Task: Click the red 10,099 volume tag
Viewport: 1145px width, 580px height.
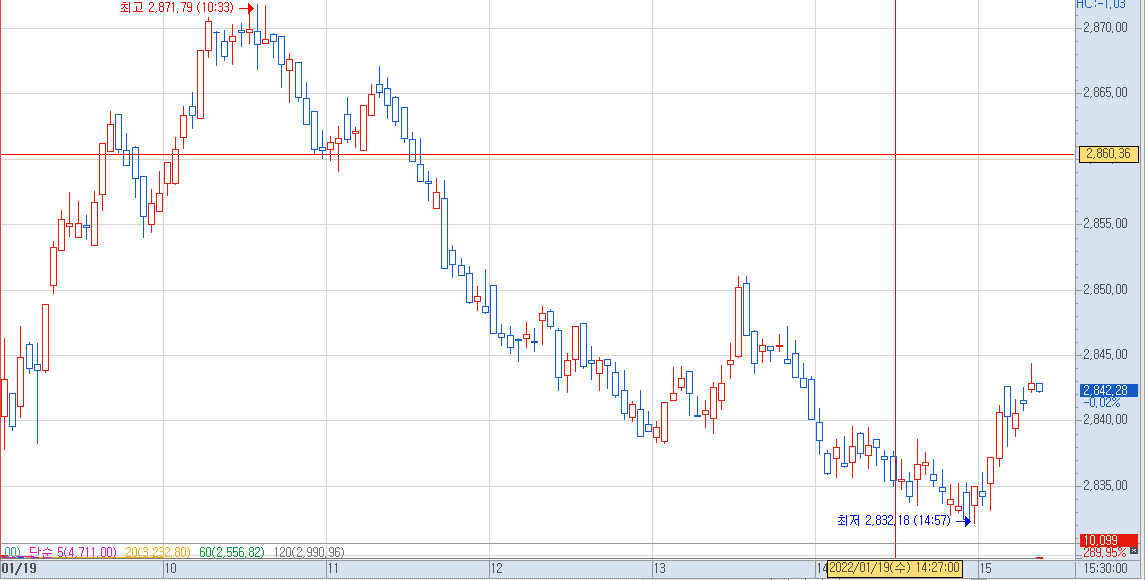Action: (1108, 541)
